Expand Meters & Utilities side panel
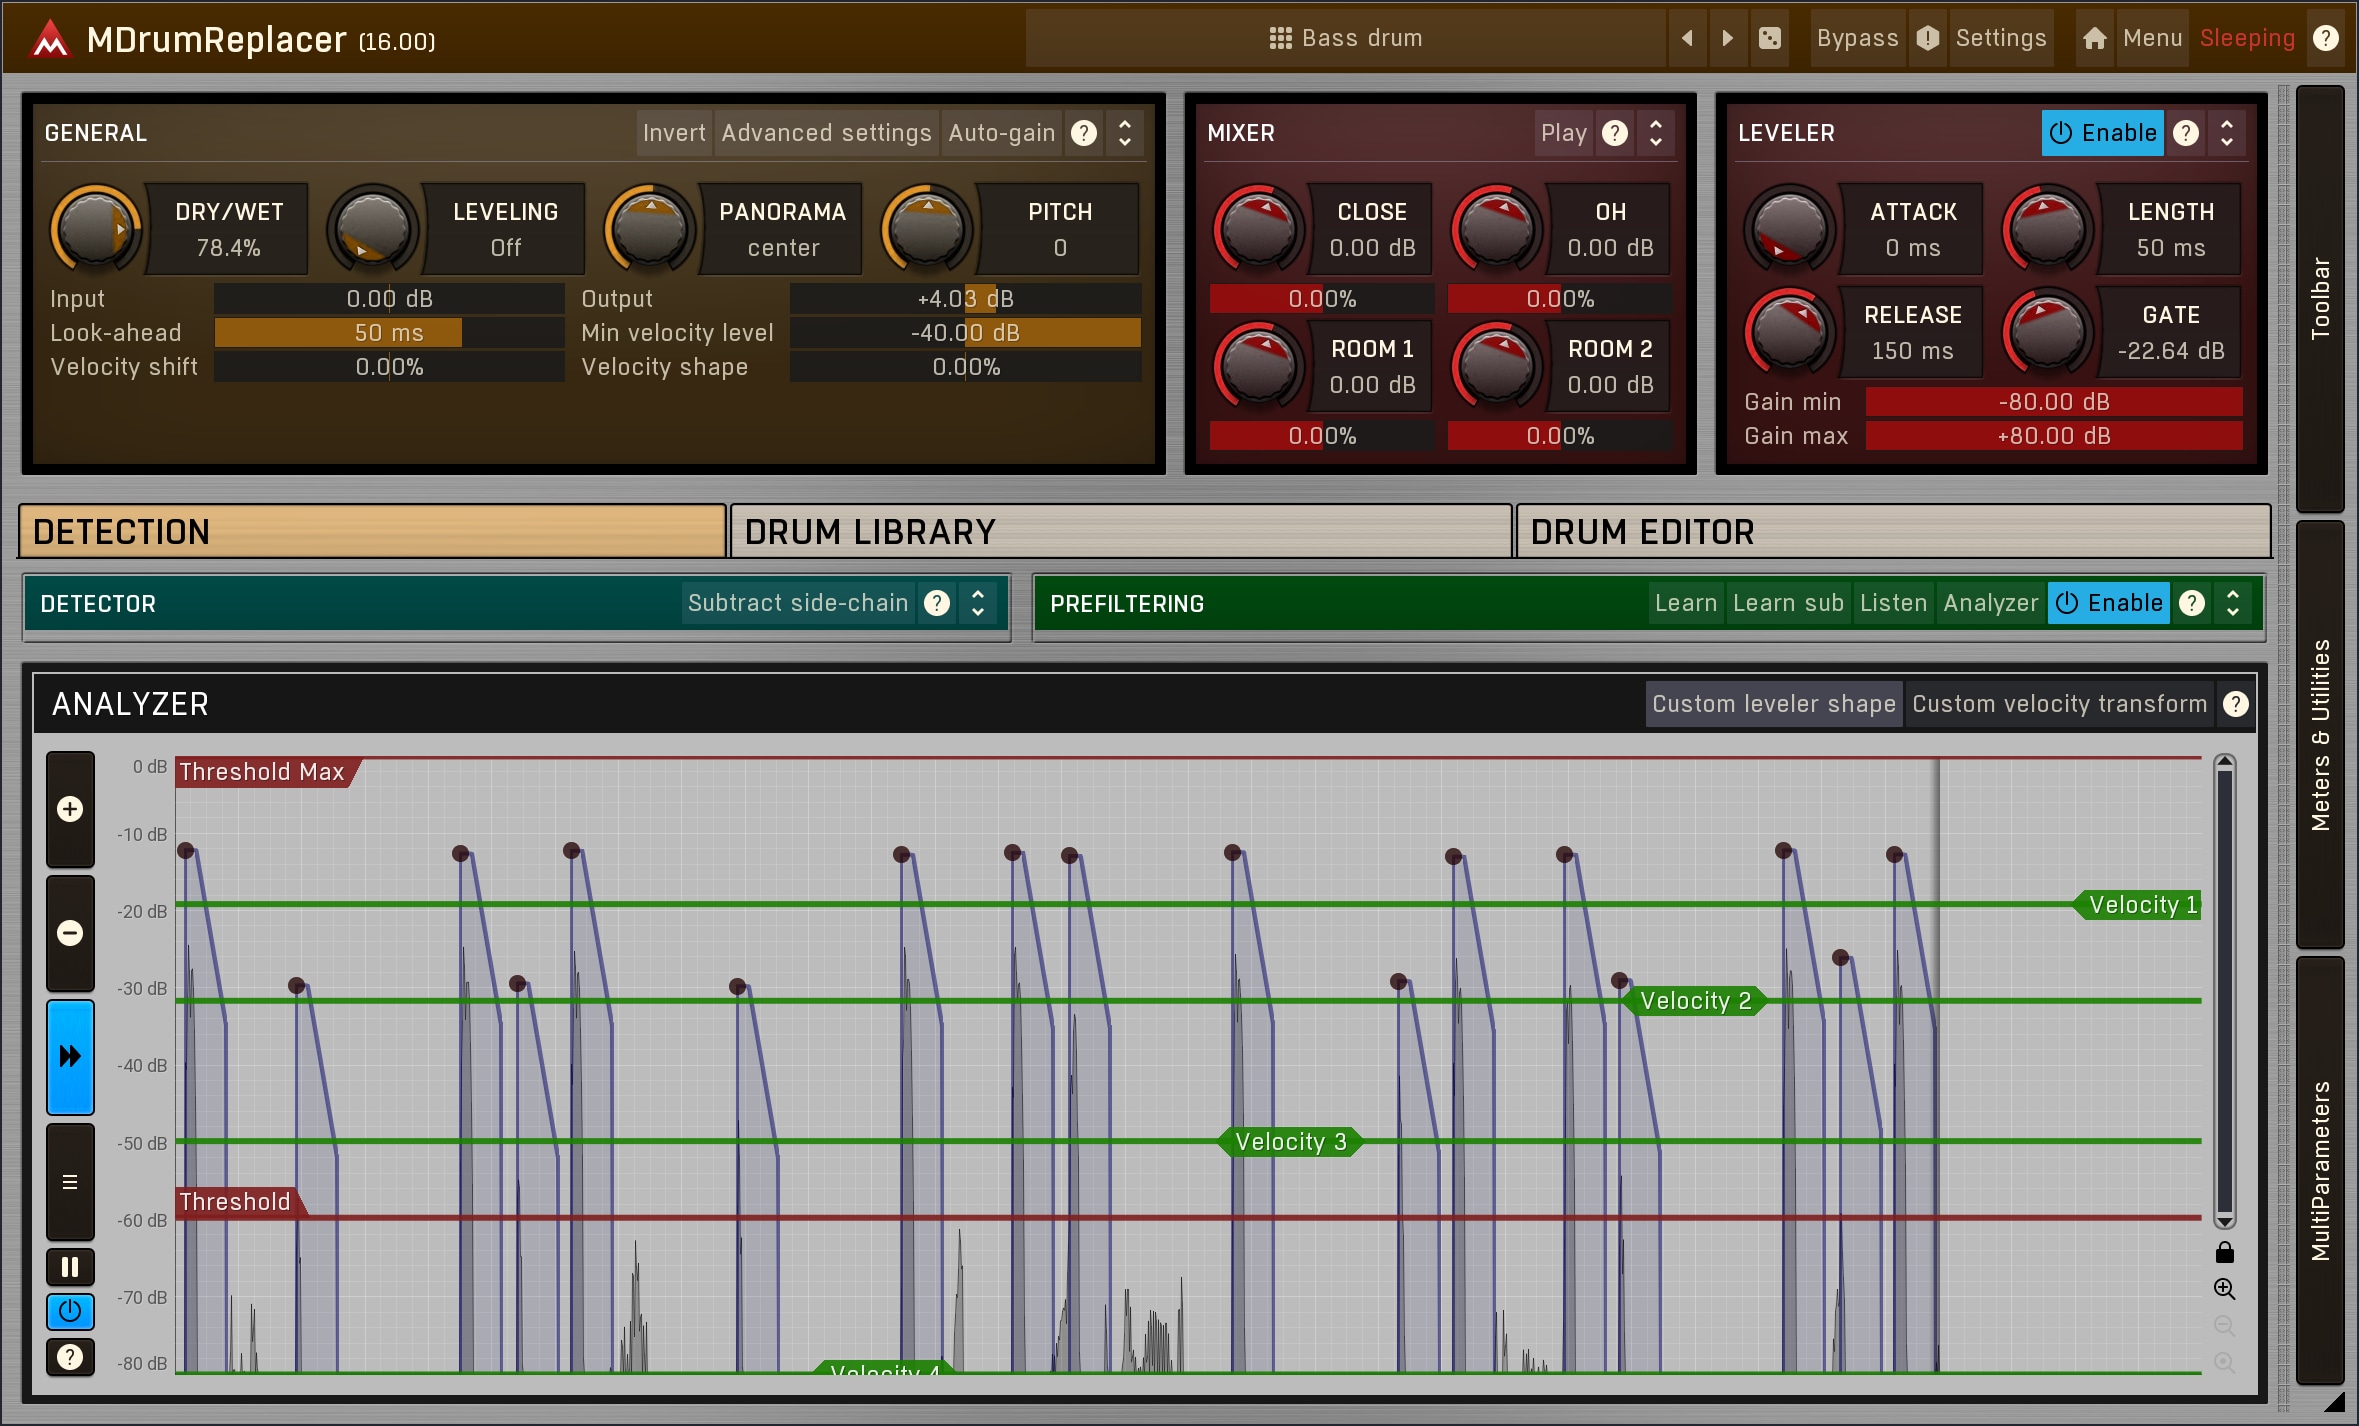The height and width of the screenshot is (1426, 2359). pos(2320,734)
